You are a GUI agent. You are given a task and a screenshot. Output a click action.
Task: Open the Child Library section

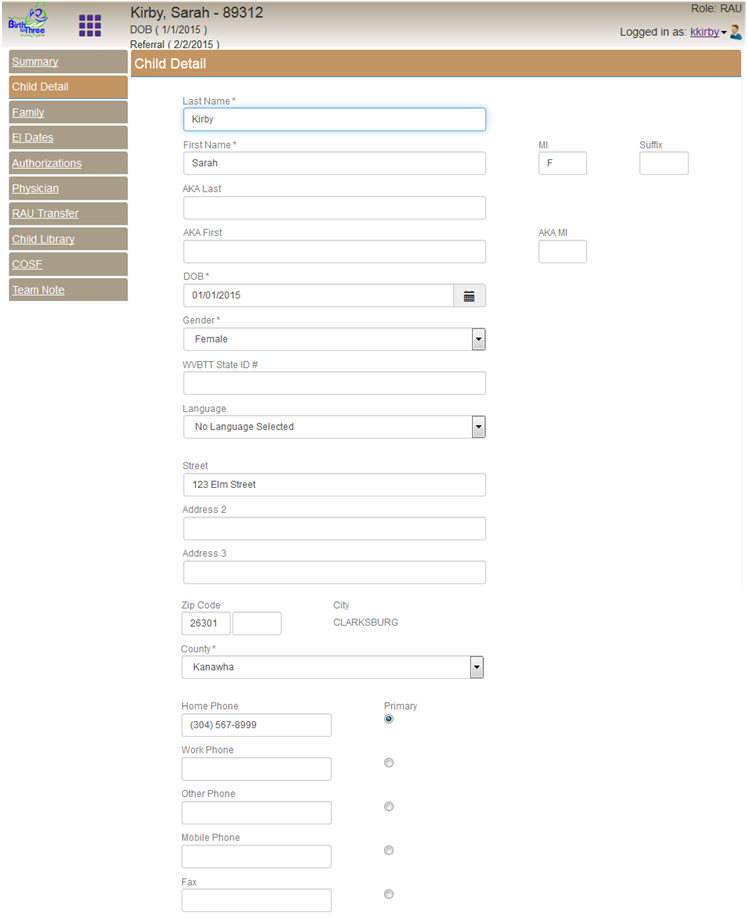pyautogui.click(x=68, y=239)
